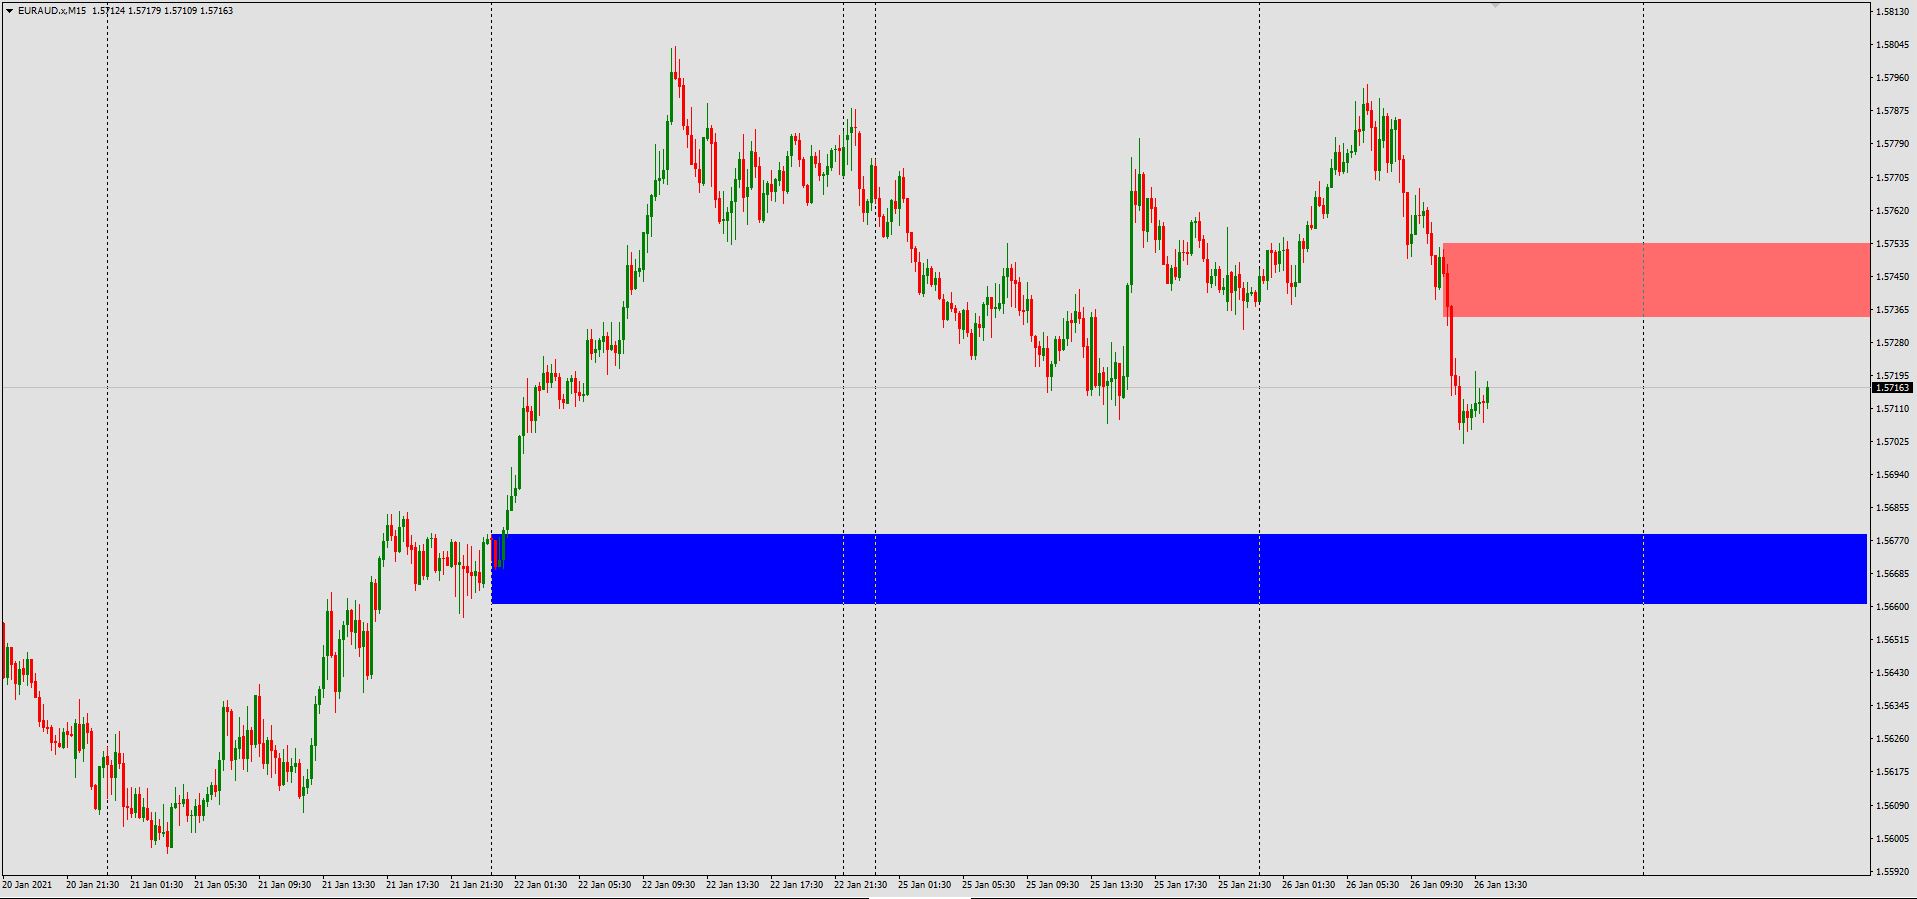1917x899 pixels.
Task: Click the 1.57365 price axis label
Action: 1893,310
